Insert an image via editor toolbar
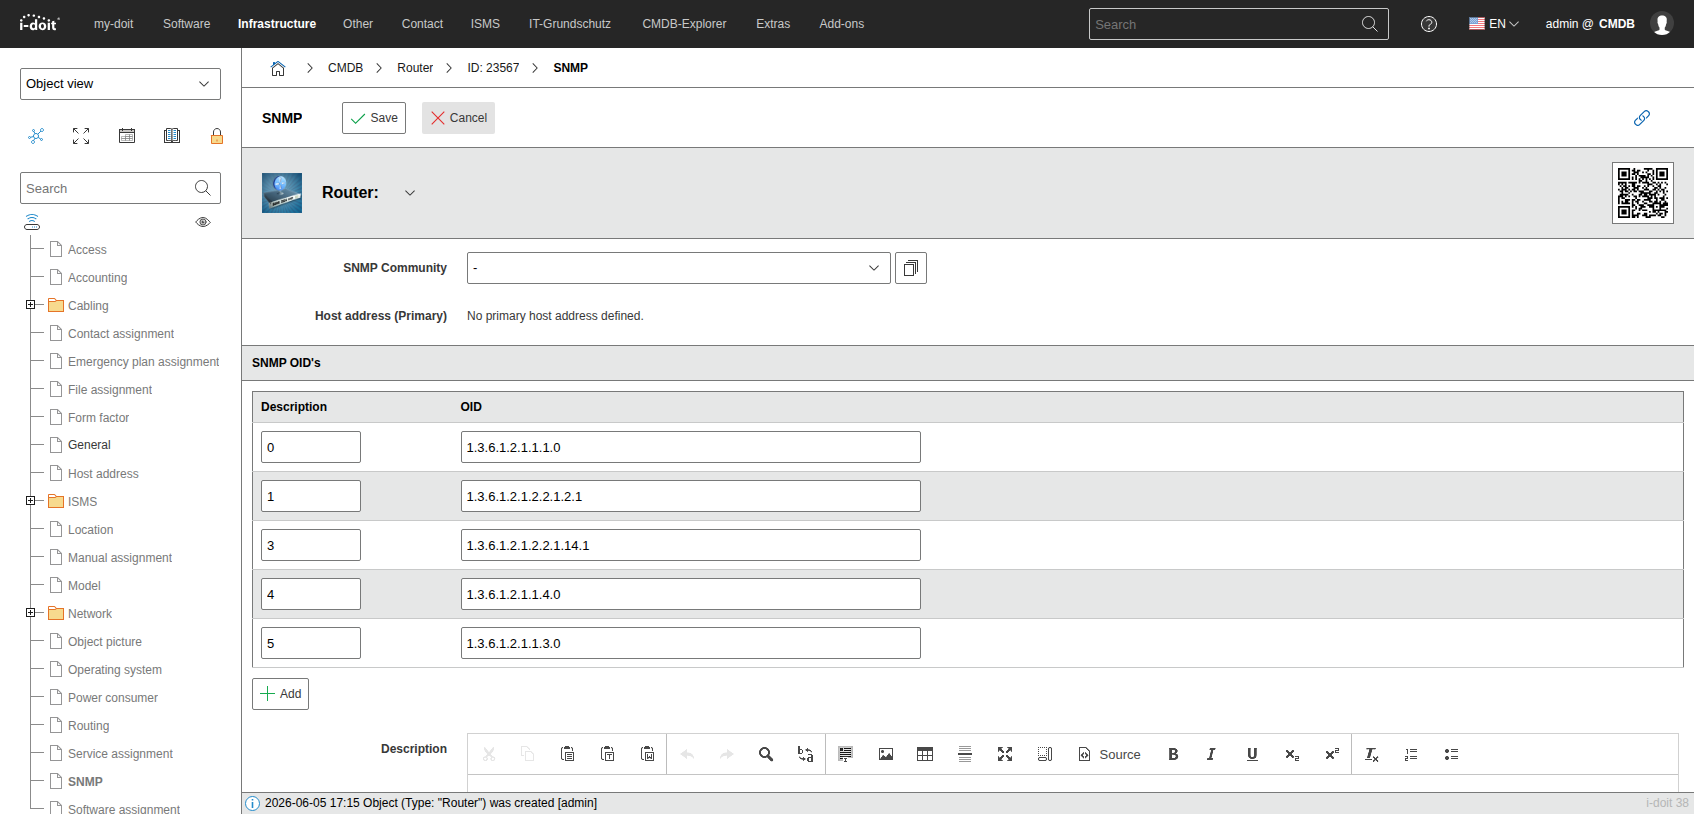 pos(886,754)
